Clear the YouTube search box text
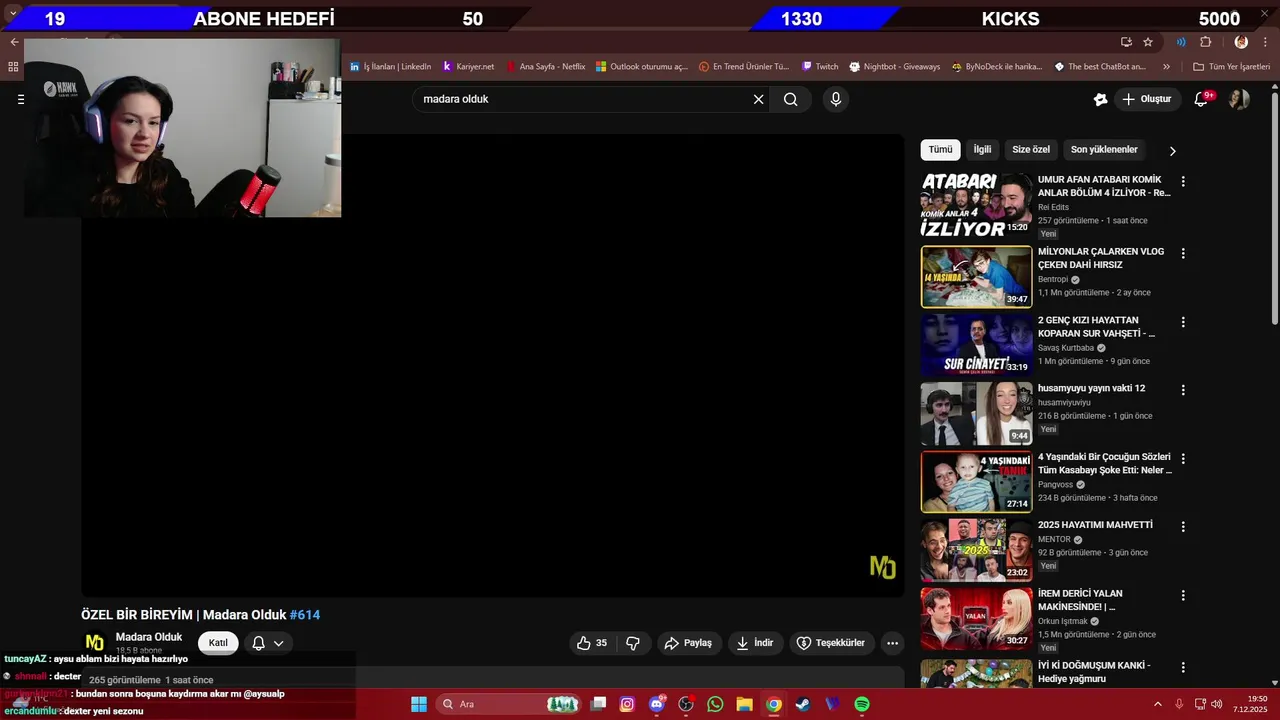 tap(758, 99)
